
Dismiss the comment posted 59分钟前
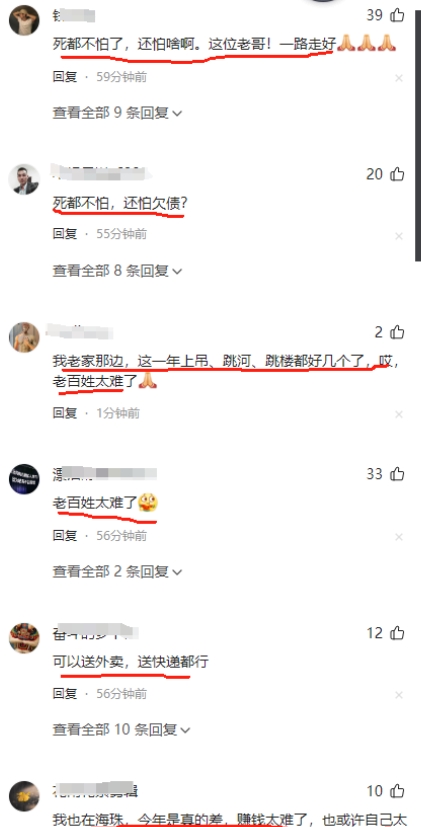[399, 78]
